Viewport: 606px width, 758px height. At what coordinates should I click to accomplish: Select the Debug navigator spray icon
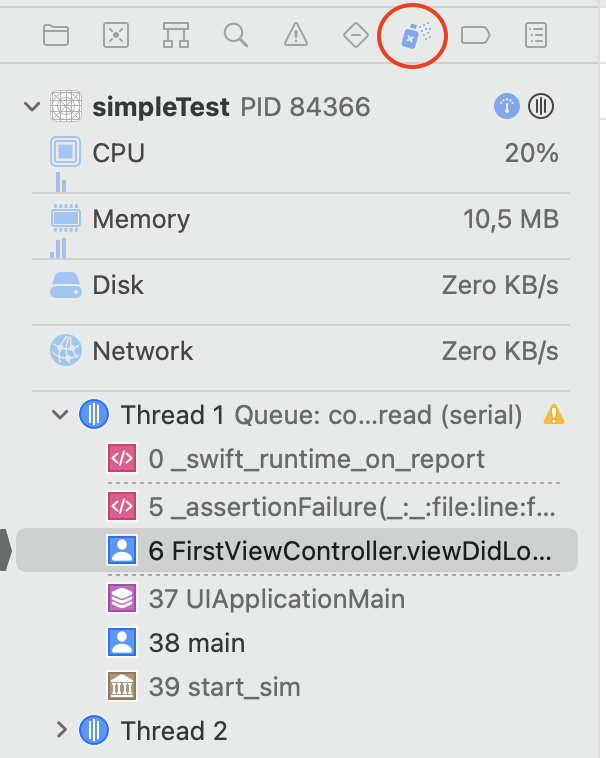413,37
